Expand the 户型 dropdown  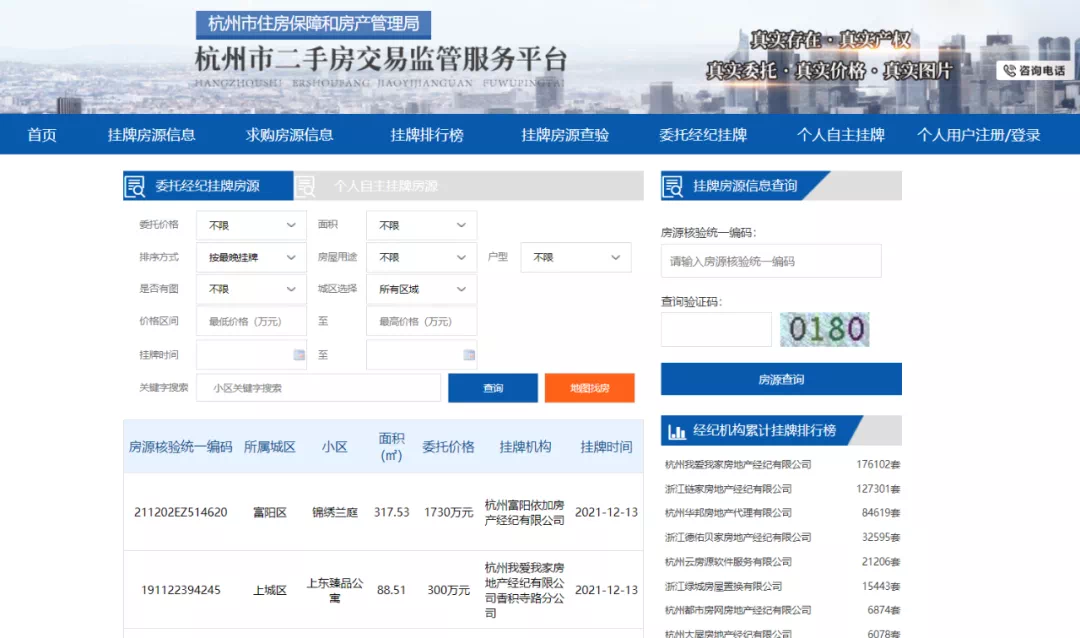575,257
